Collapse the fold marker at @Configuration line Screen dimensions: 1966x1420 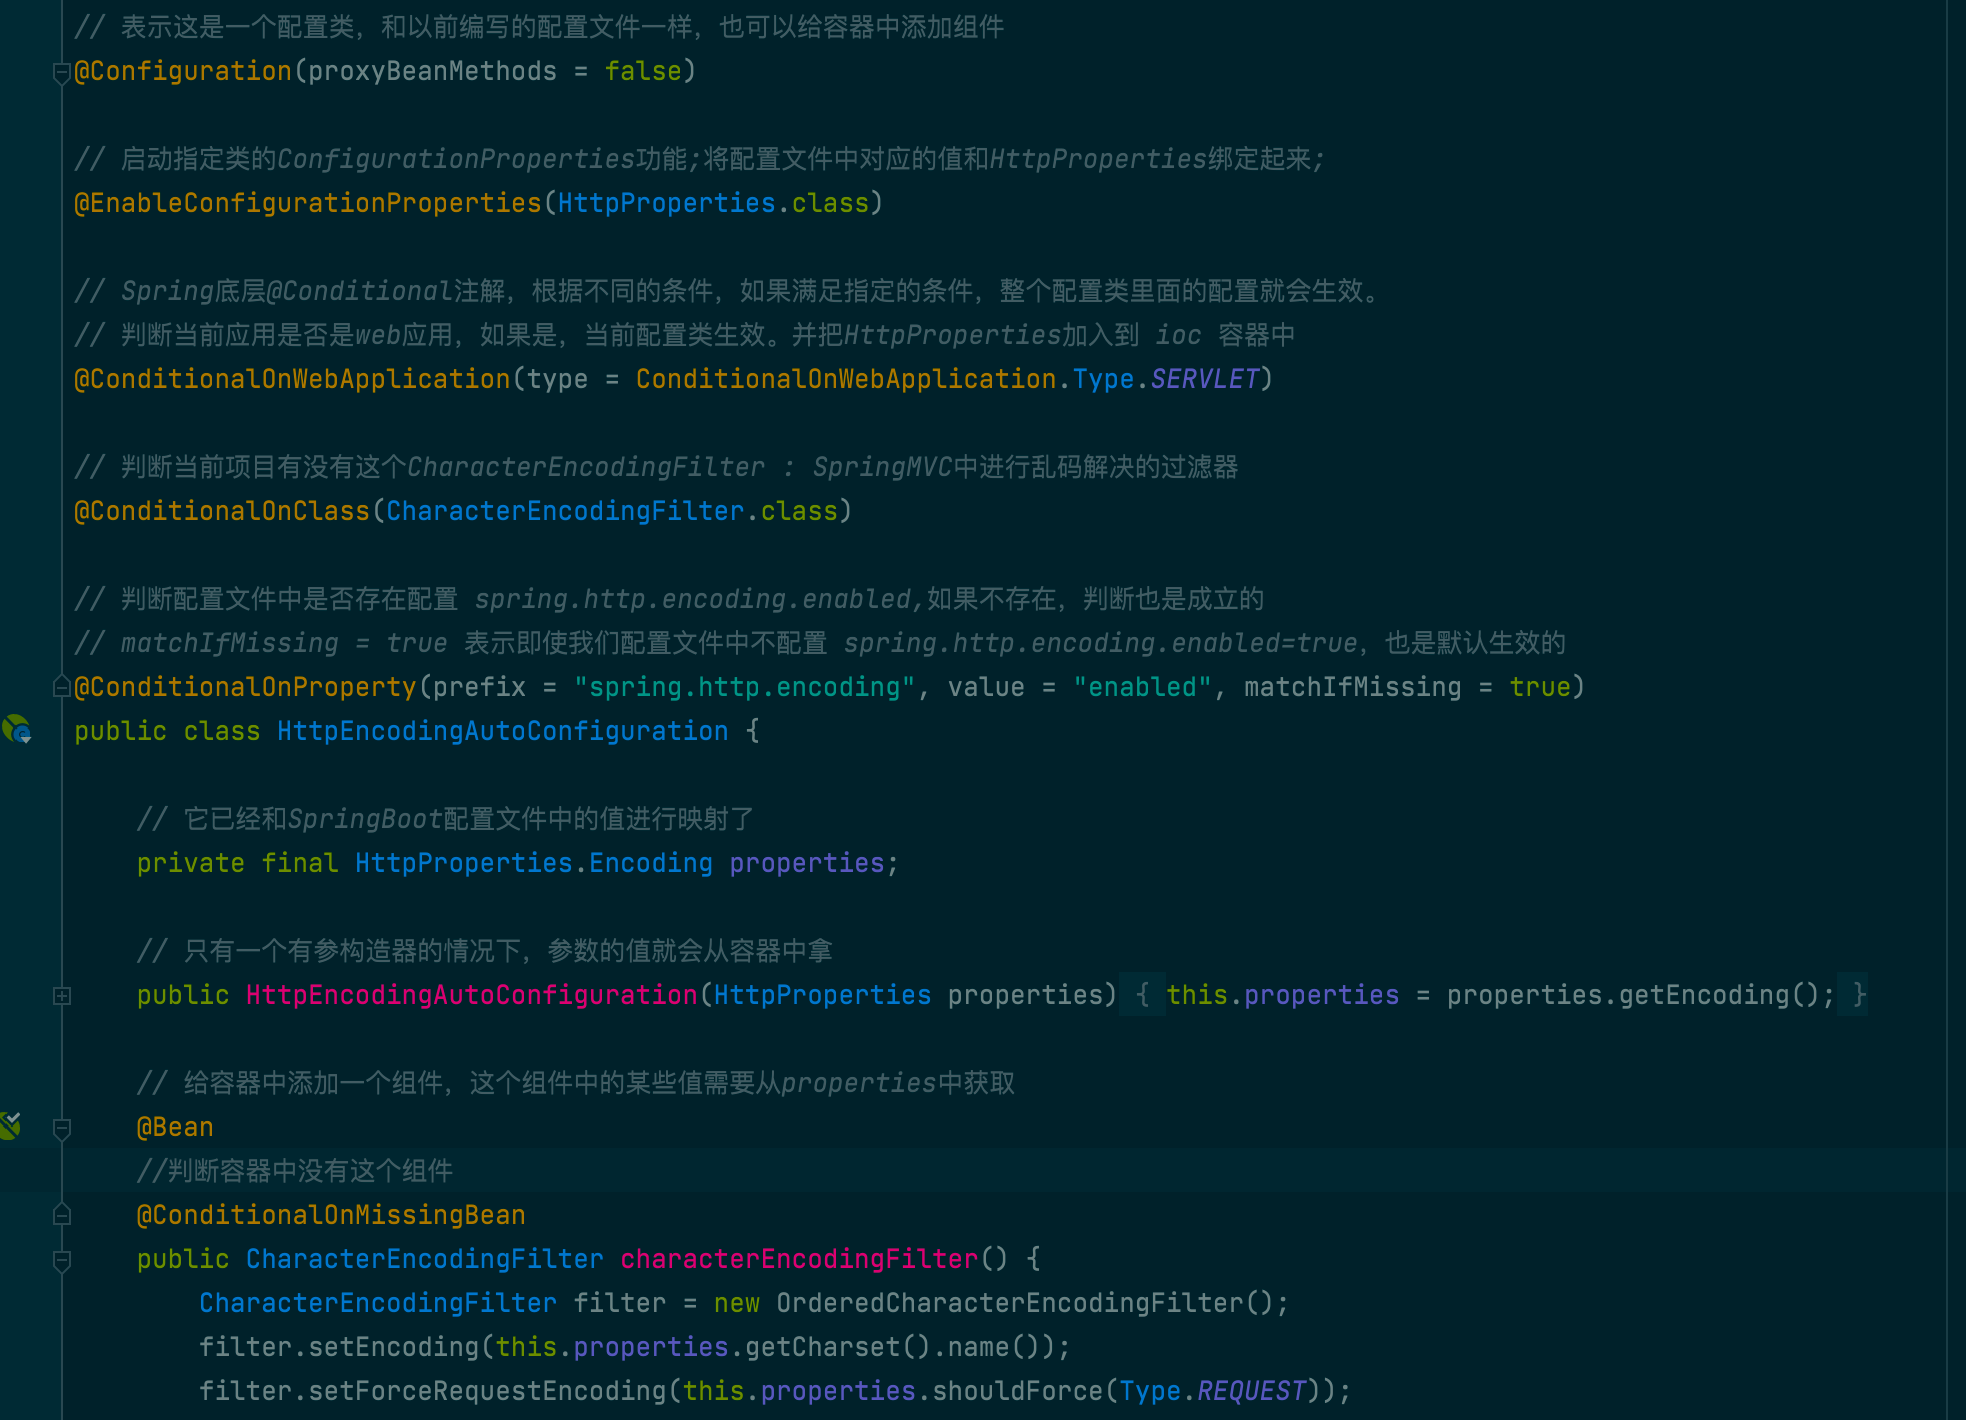tap(61, 72)
